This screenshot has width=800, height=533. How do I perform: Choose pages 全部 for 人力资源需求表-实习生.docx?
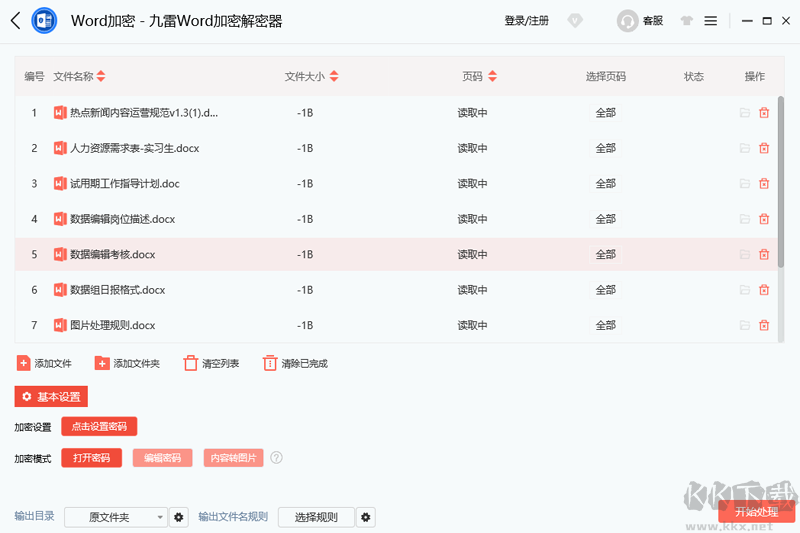(606, 148)
